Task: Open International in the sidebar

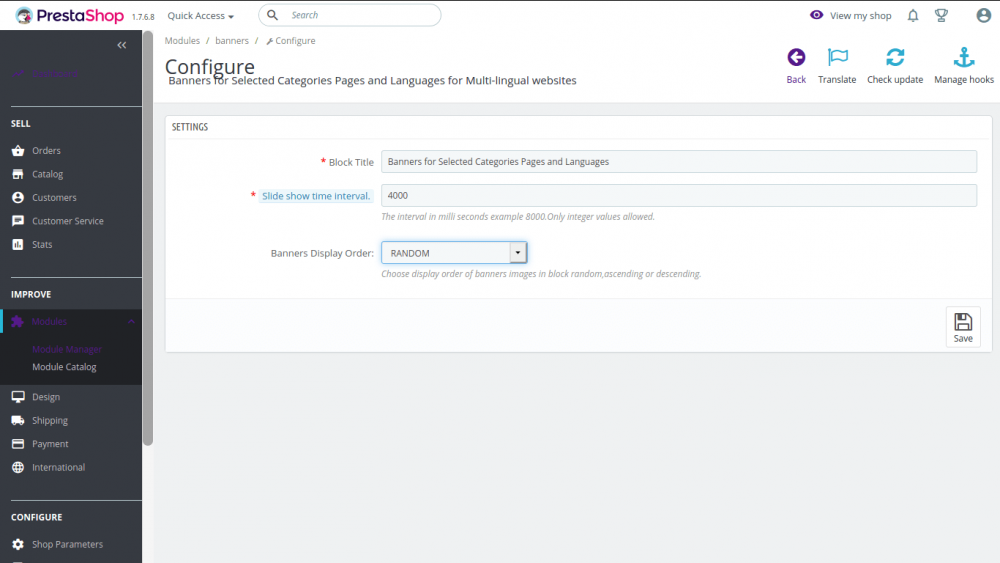Action: click(59, 467)
